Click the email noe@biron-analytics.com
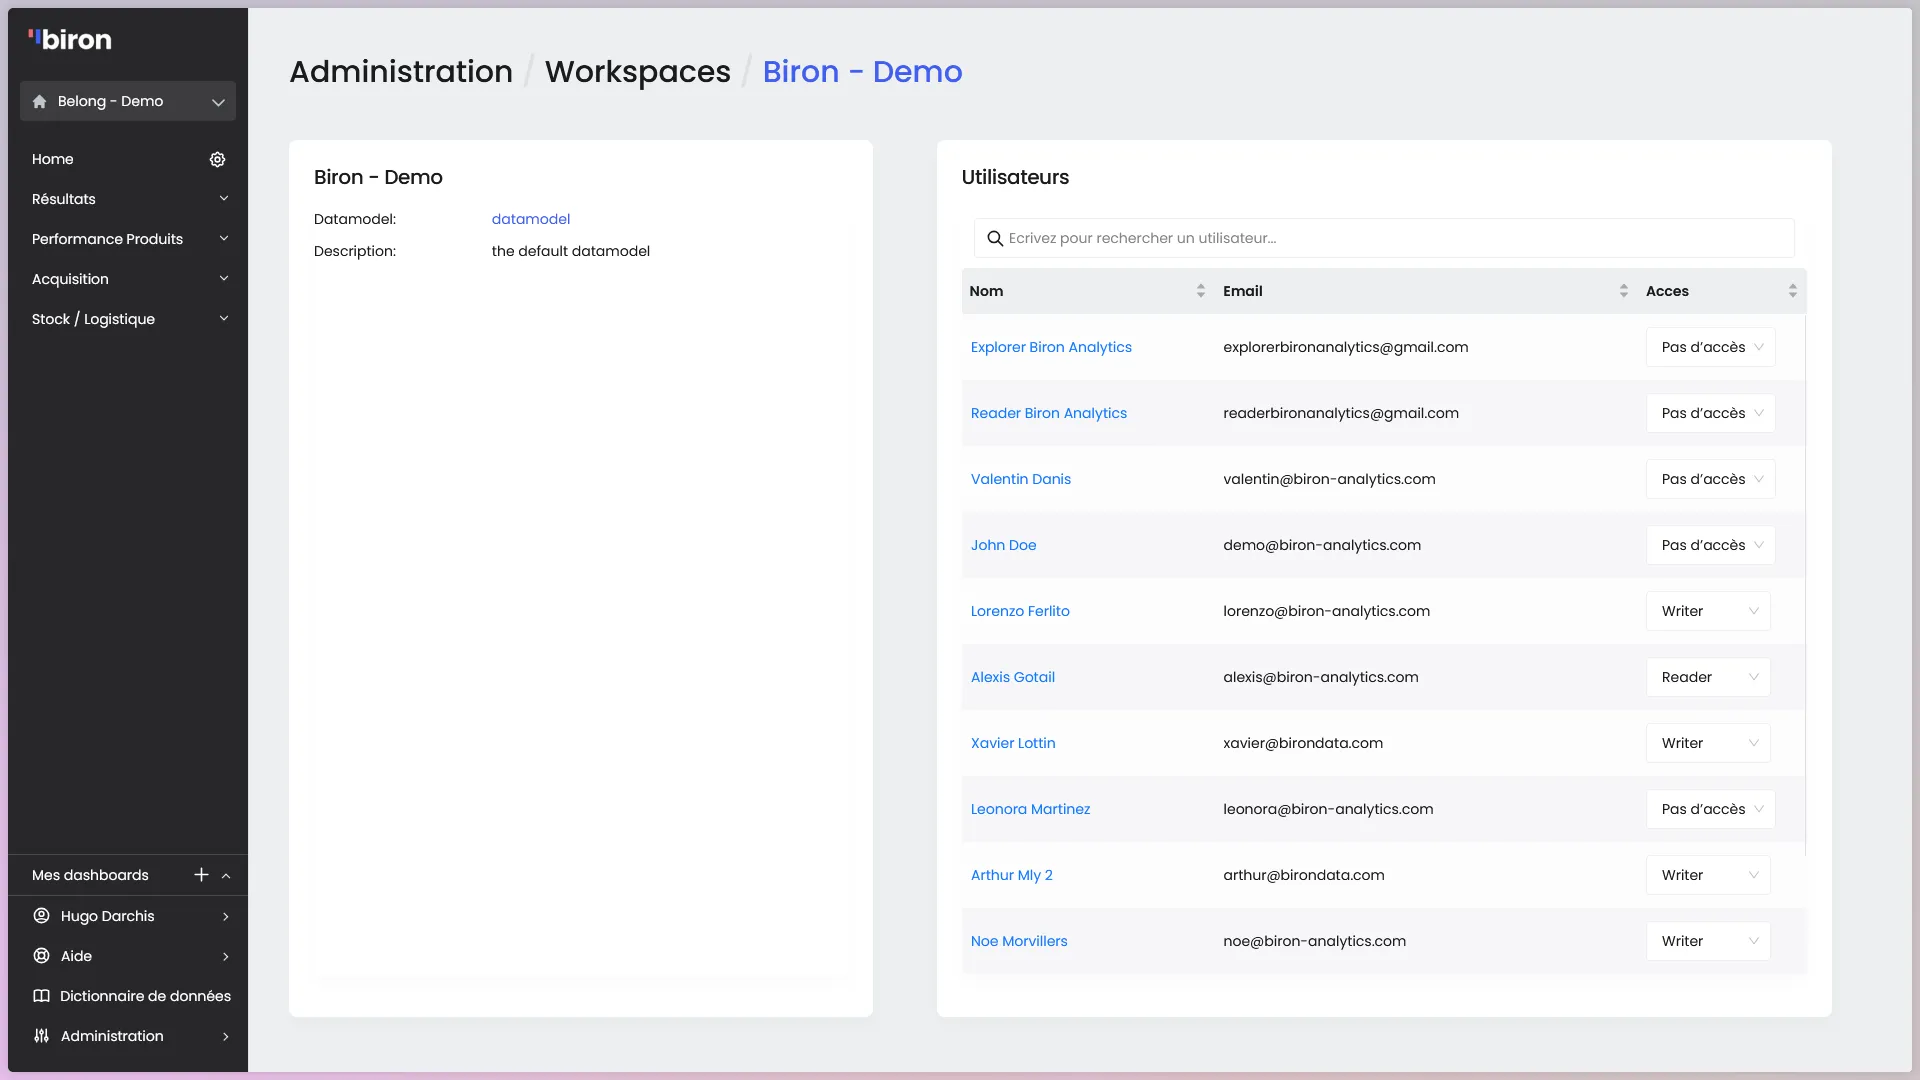 pyautogui.click(x=1314, y=941)
